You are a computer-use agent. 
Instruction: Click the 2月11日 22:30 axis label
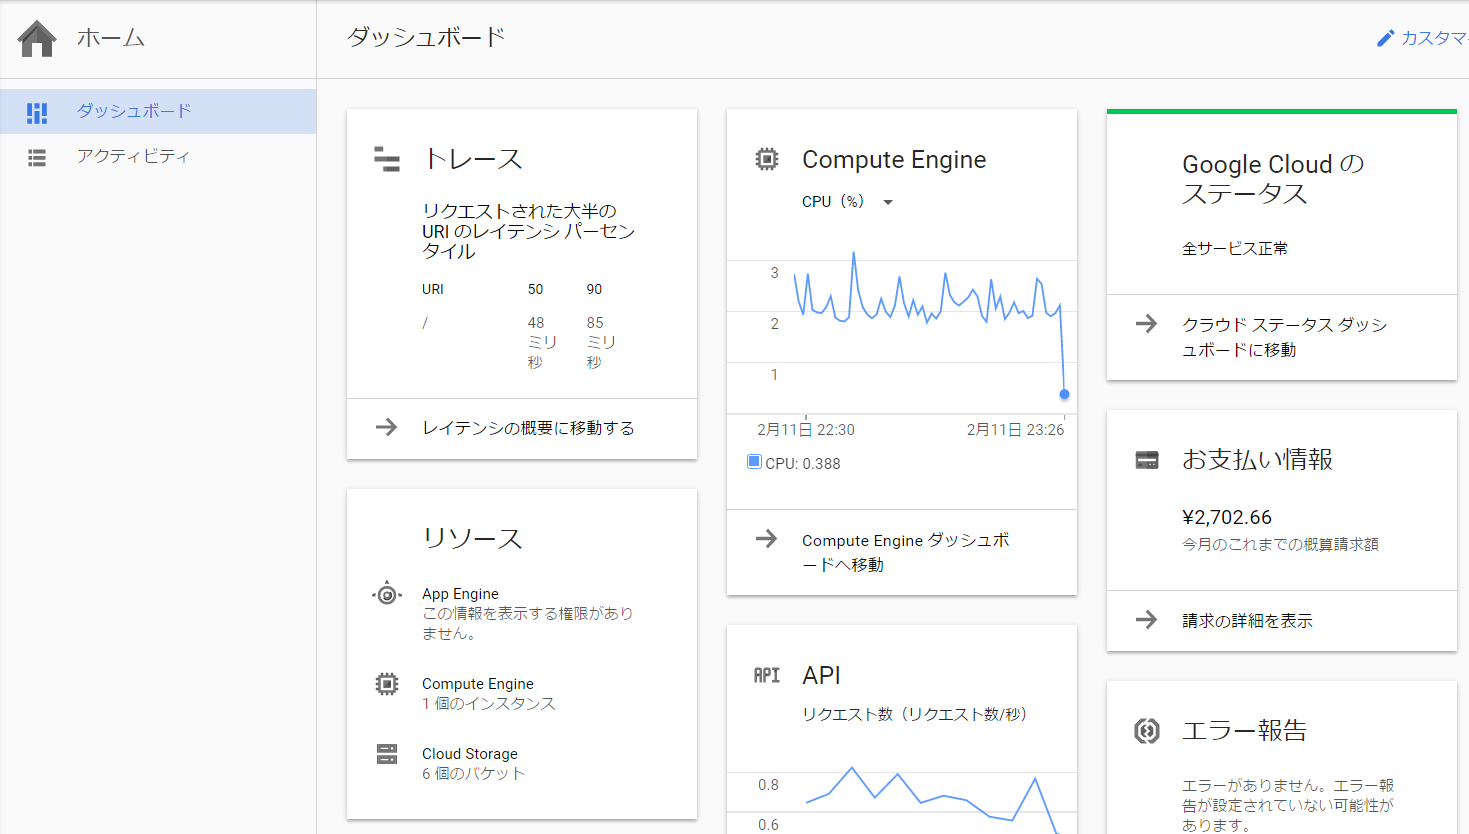click(x=806, y=430)
